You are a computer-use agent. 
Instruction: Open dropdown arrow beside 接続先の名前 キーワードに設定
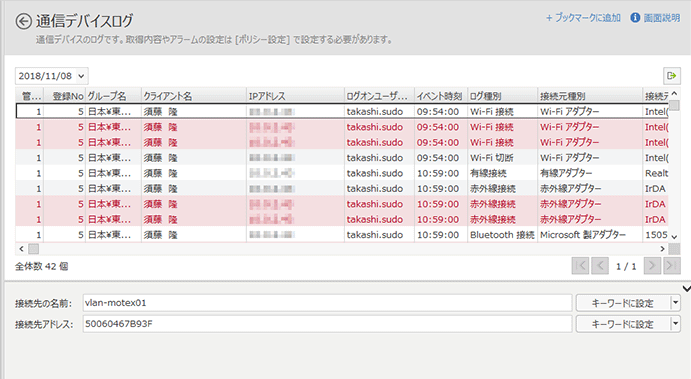click(x=675, y=303)
